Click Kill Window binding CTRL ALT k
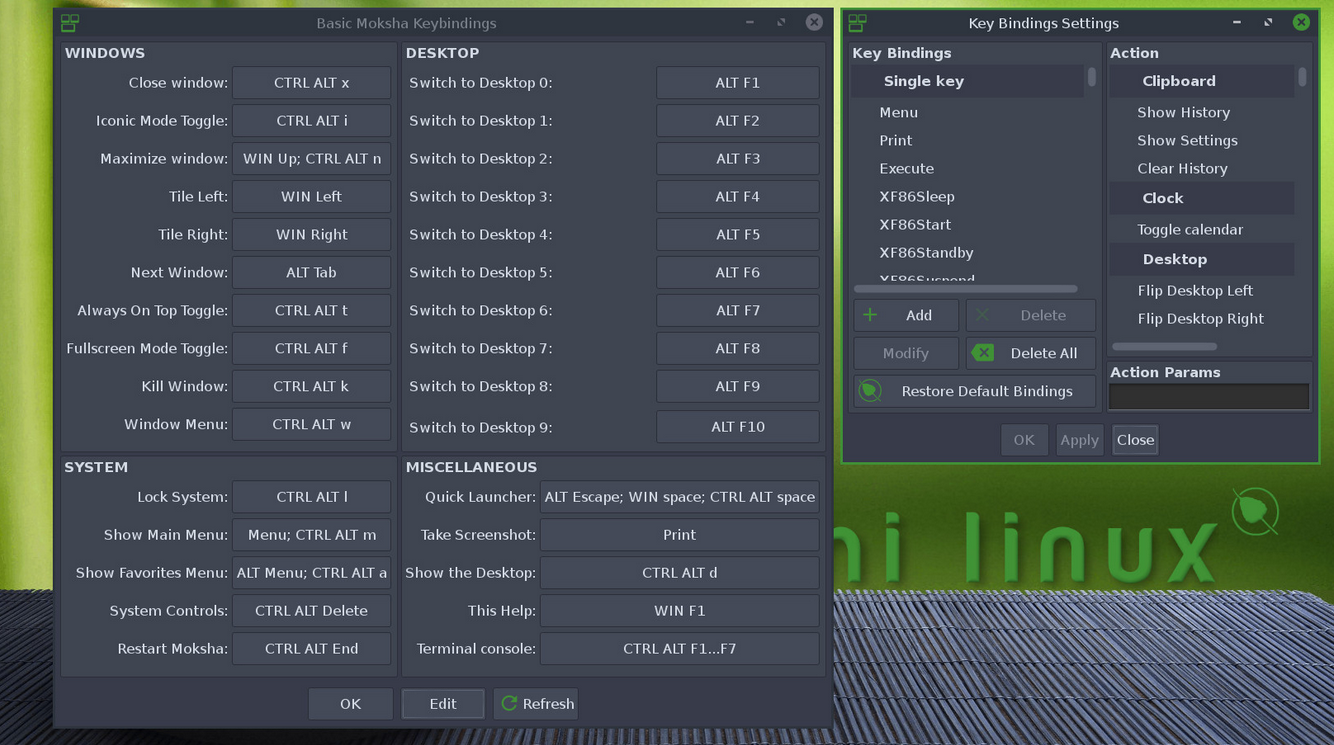1334x745 pixels. coord(311,387)
